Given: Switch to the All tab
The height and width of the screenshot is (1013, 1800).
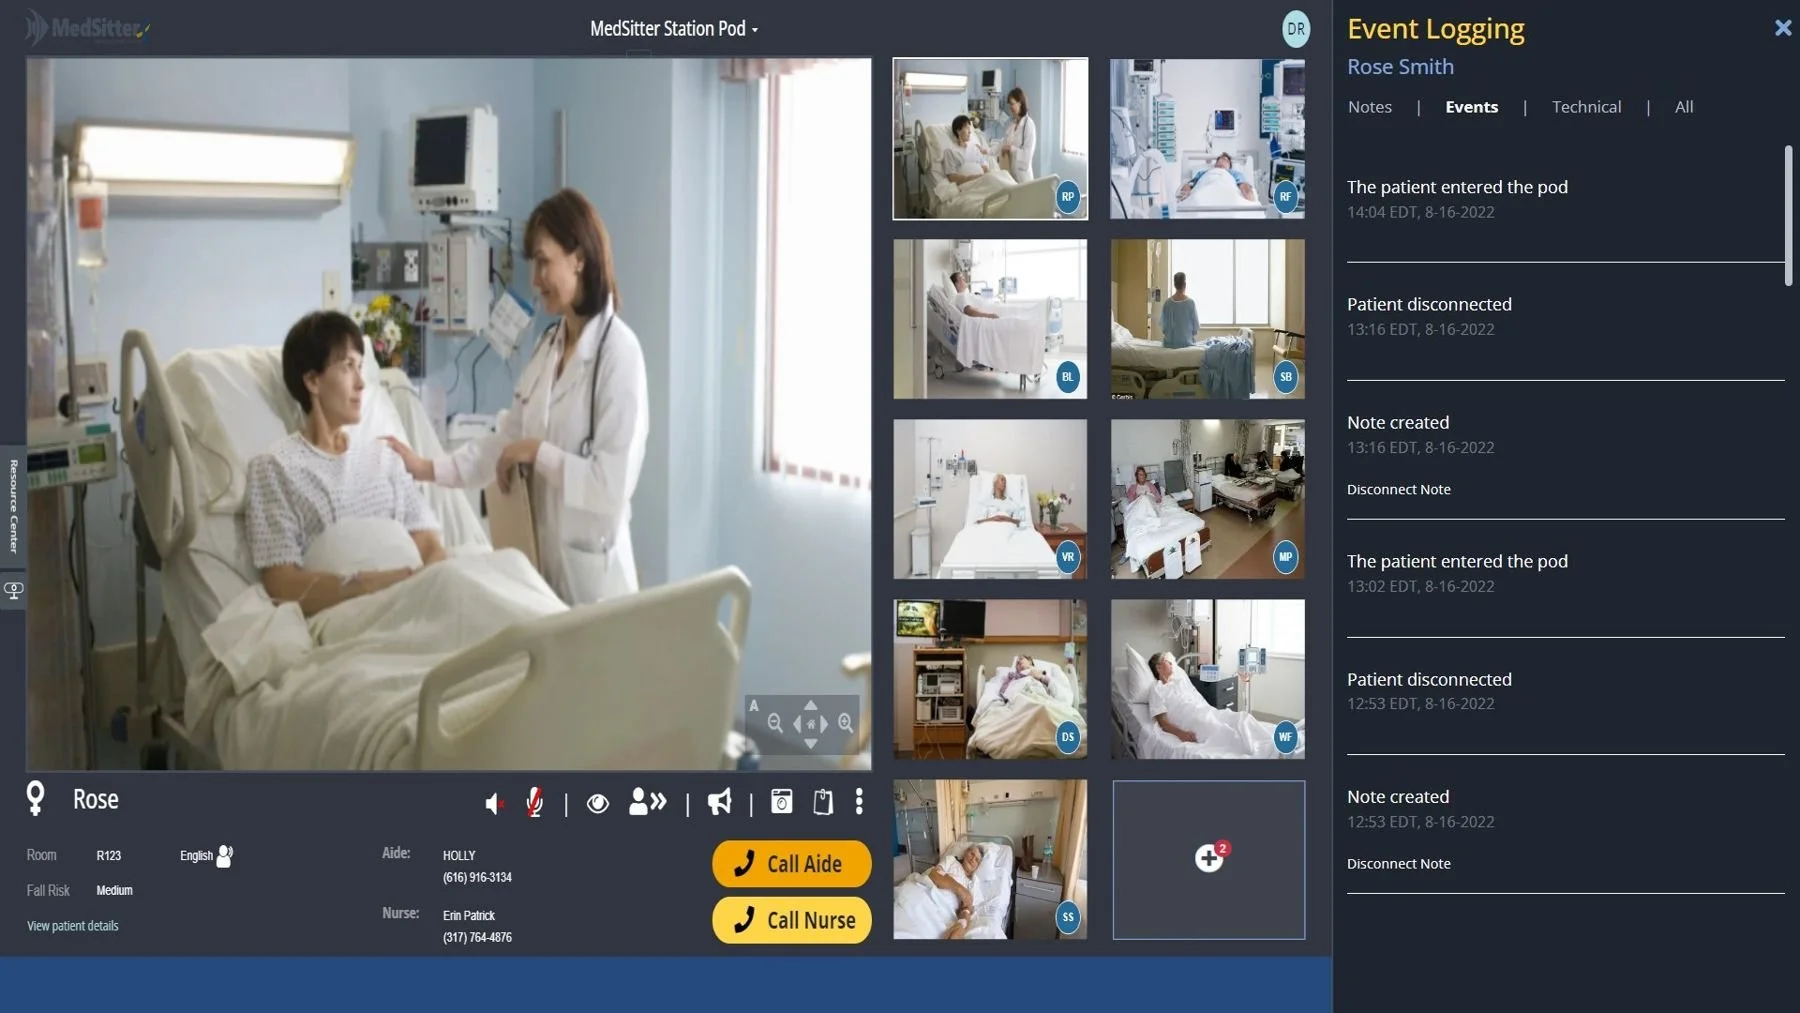Looking at the screenshot, I should [x=1684, y=107].
